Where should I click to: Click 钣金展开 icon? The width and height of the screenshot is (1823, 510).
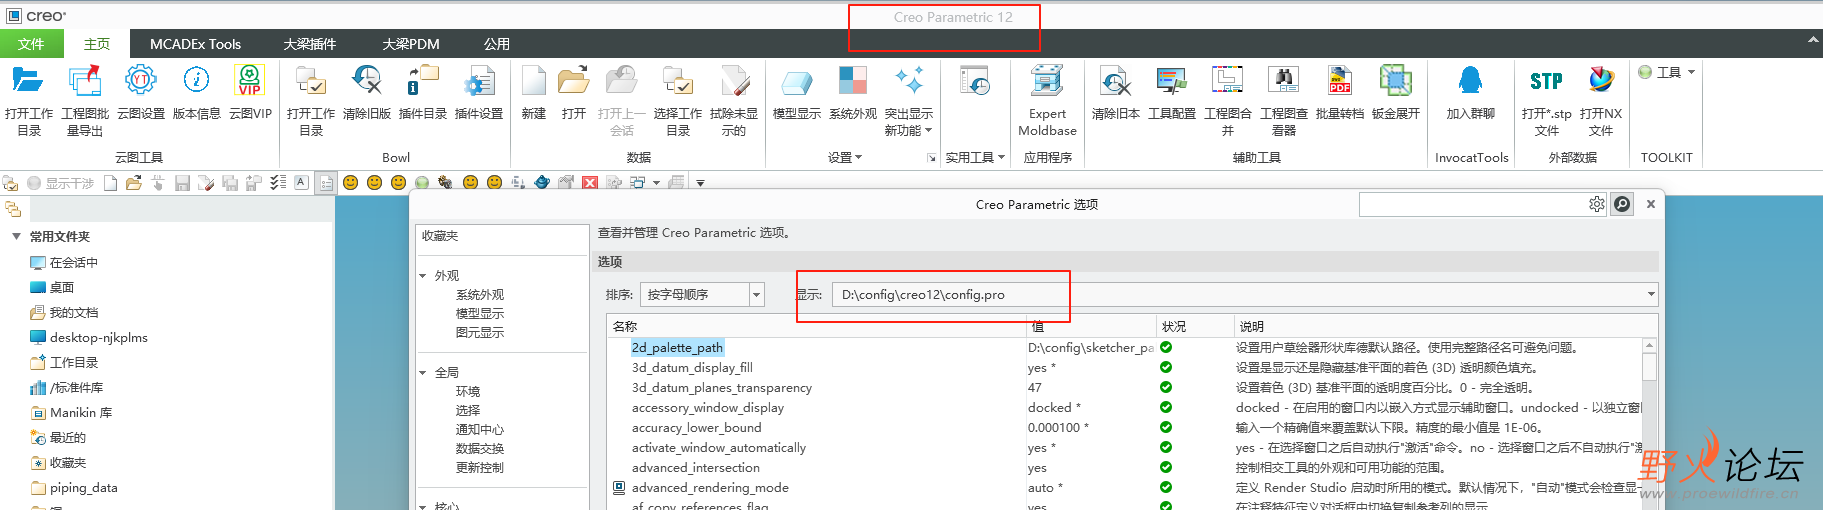coord(1395,81)
